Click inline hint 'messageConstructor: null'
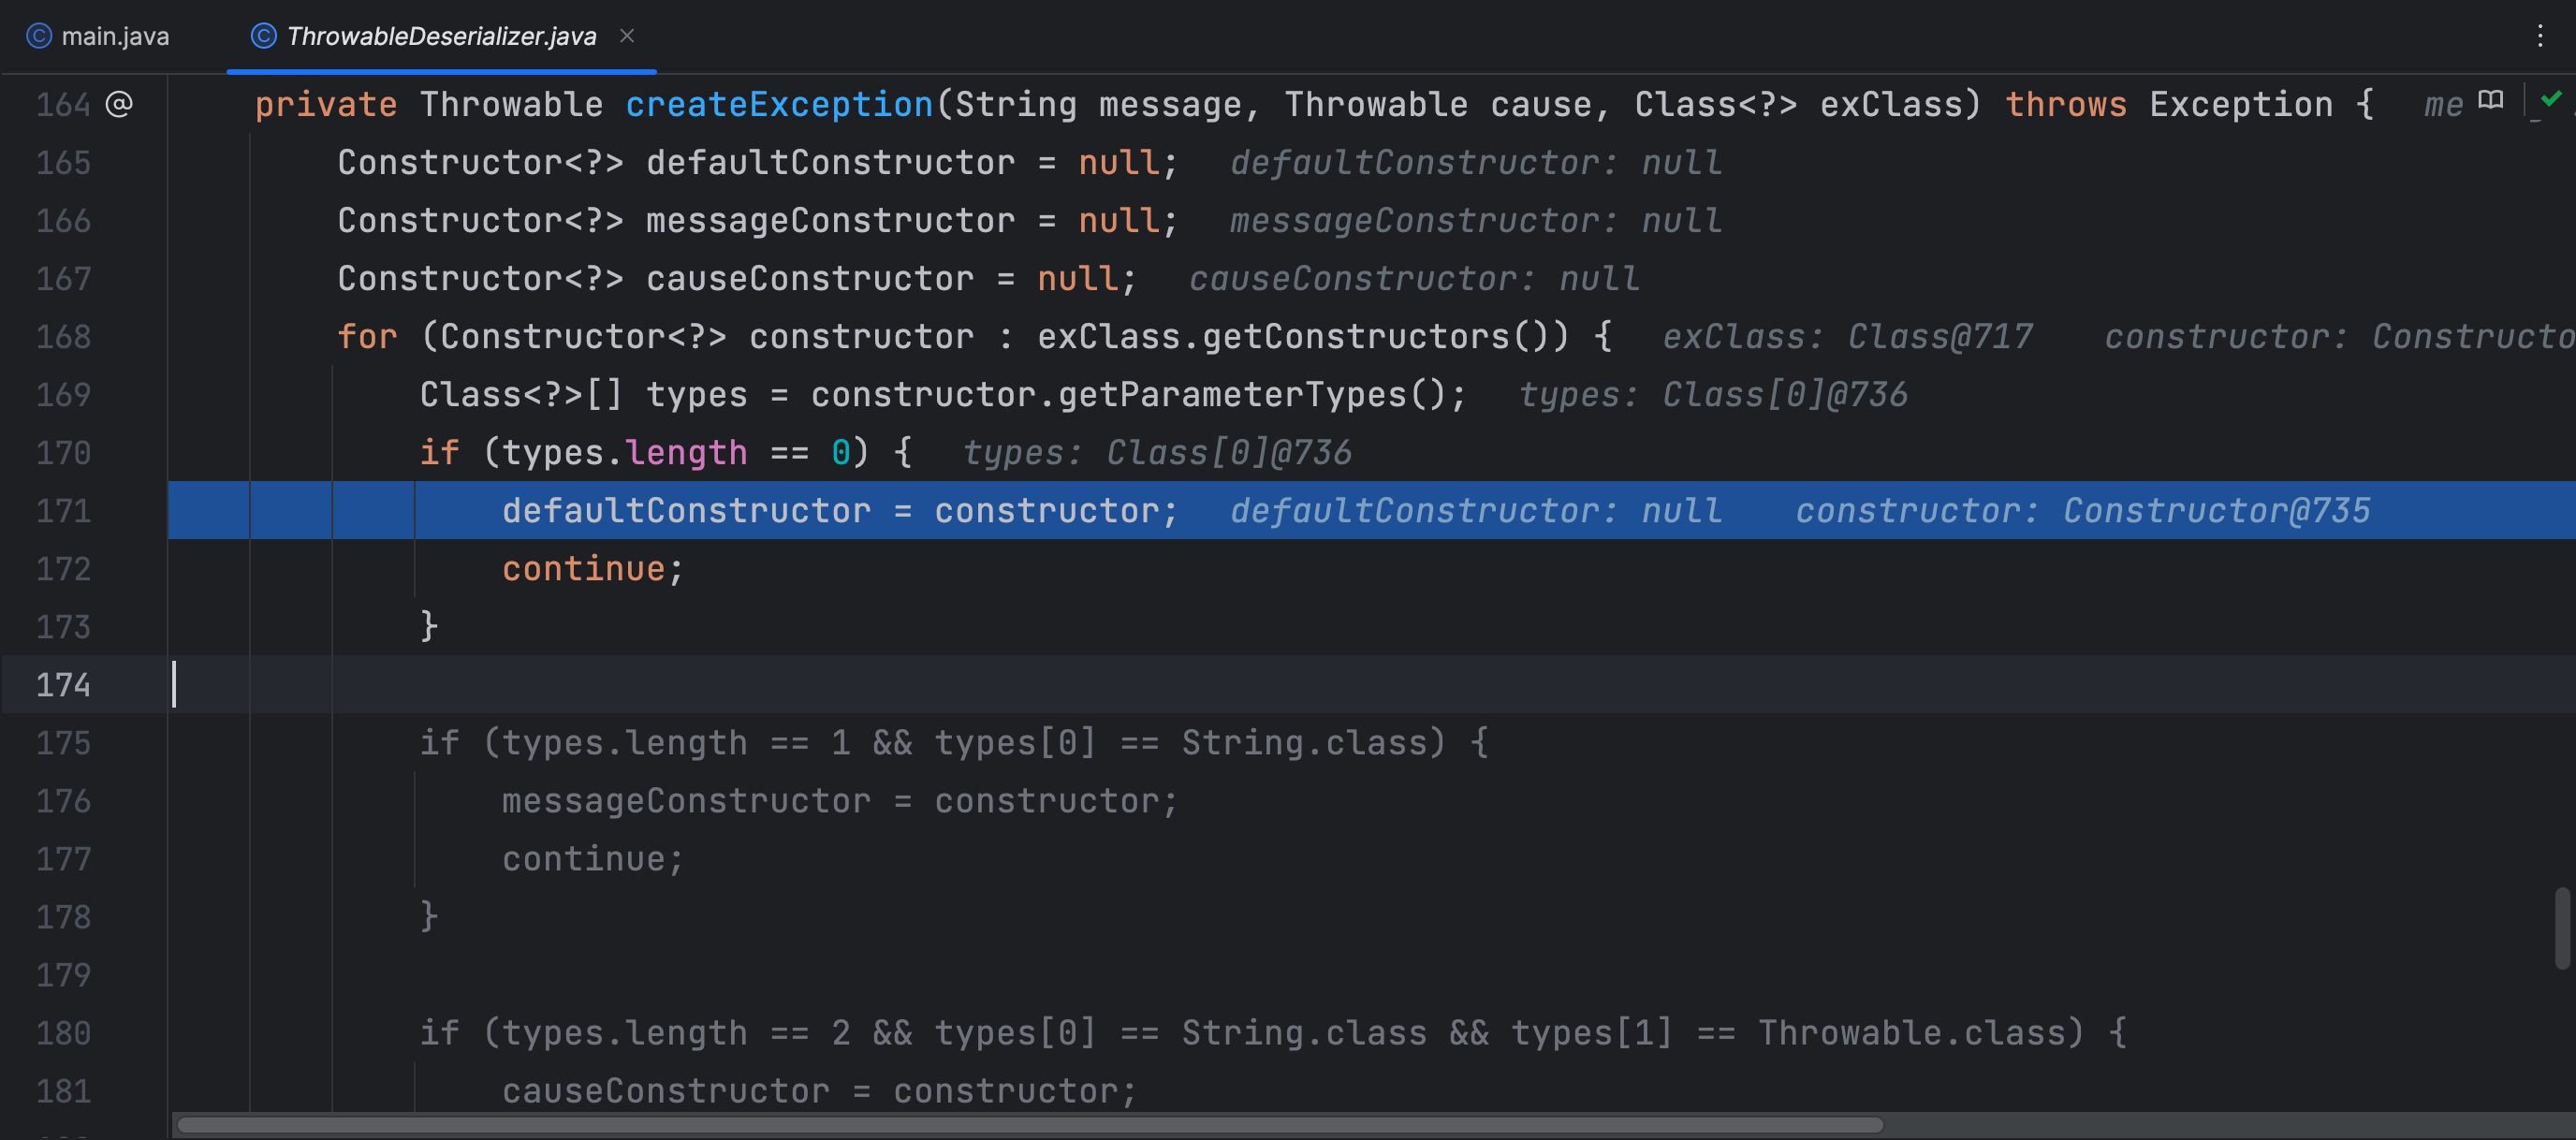Viewport: 2576px width, 1140px height. pos(1476,221)
